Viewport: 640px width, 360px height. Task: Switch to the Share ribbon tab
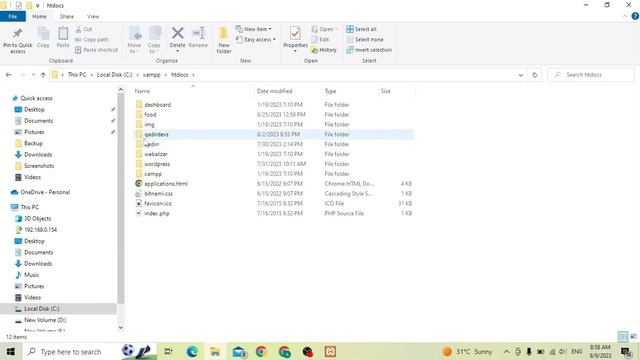click(67, 16)
